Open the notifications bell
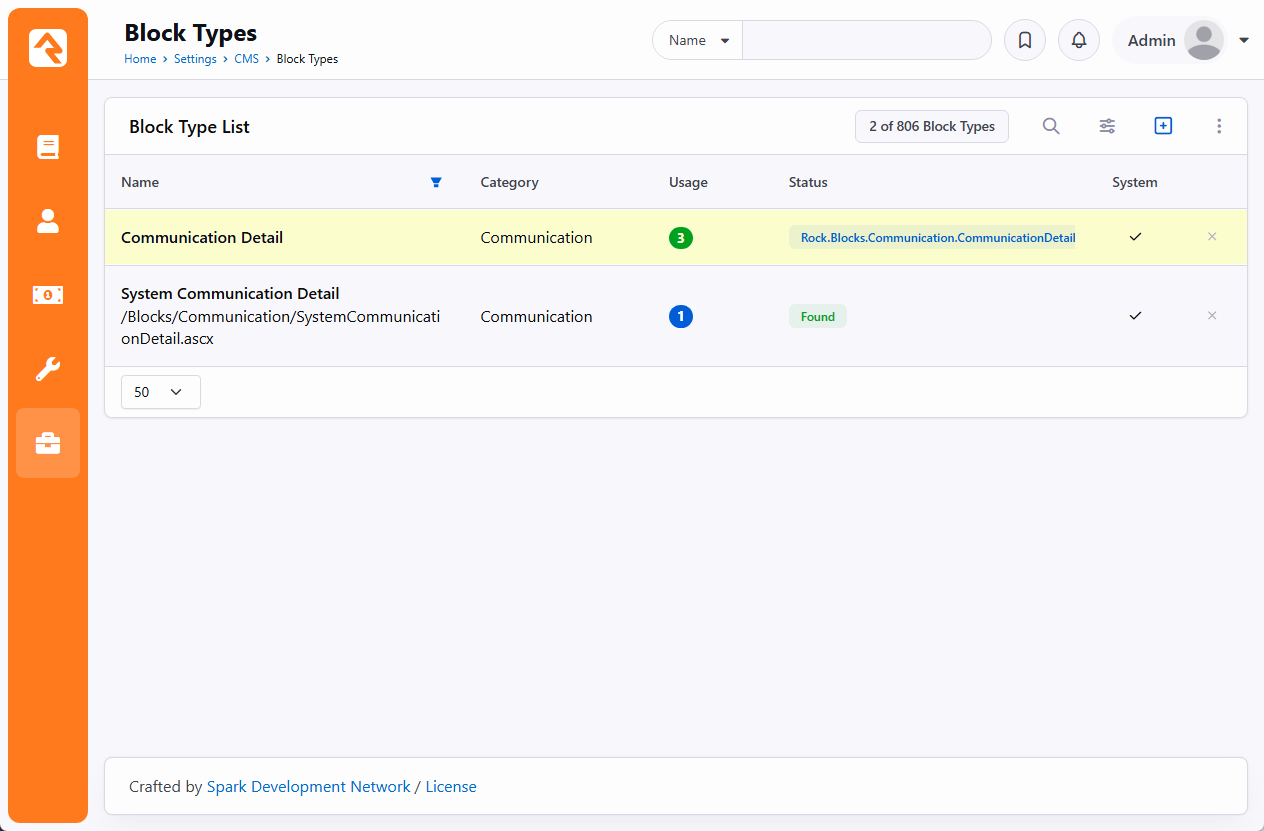 (x=1078, y=40)
